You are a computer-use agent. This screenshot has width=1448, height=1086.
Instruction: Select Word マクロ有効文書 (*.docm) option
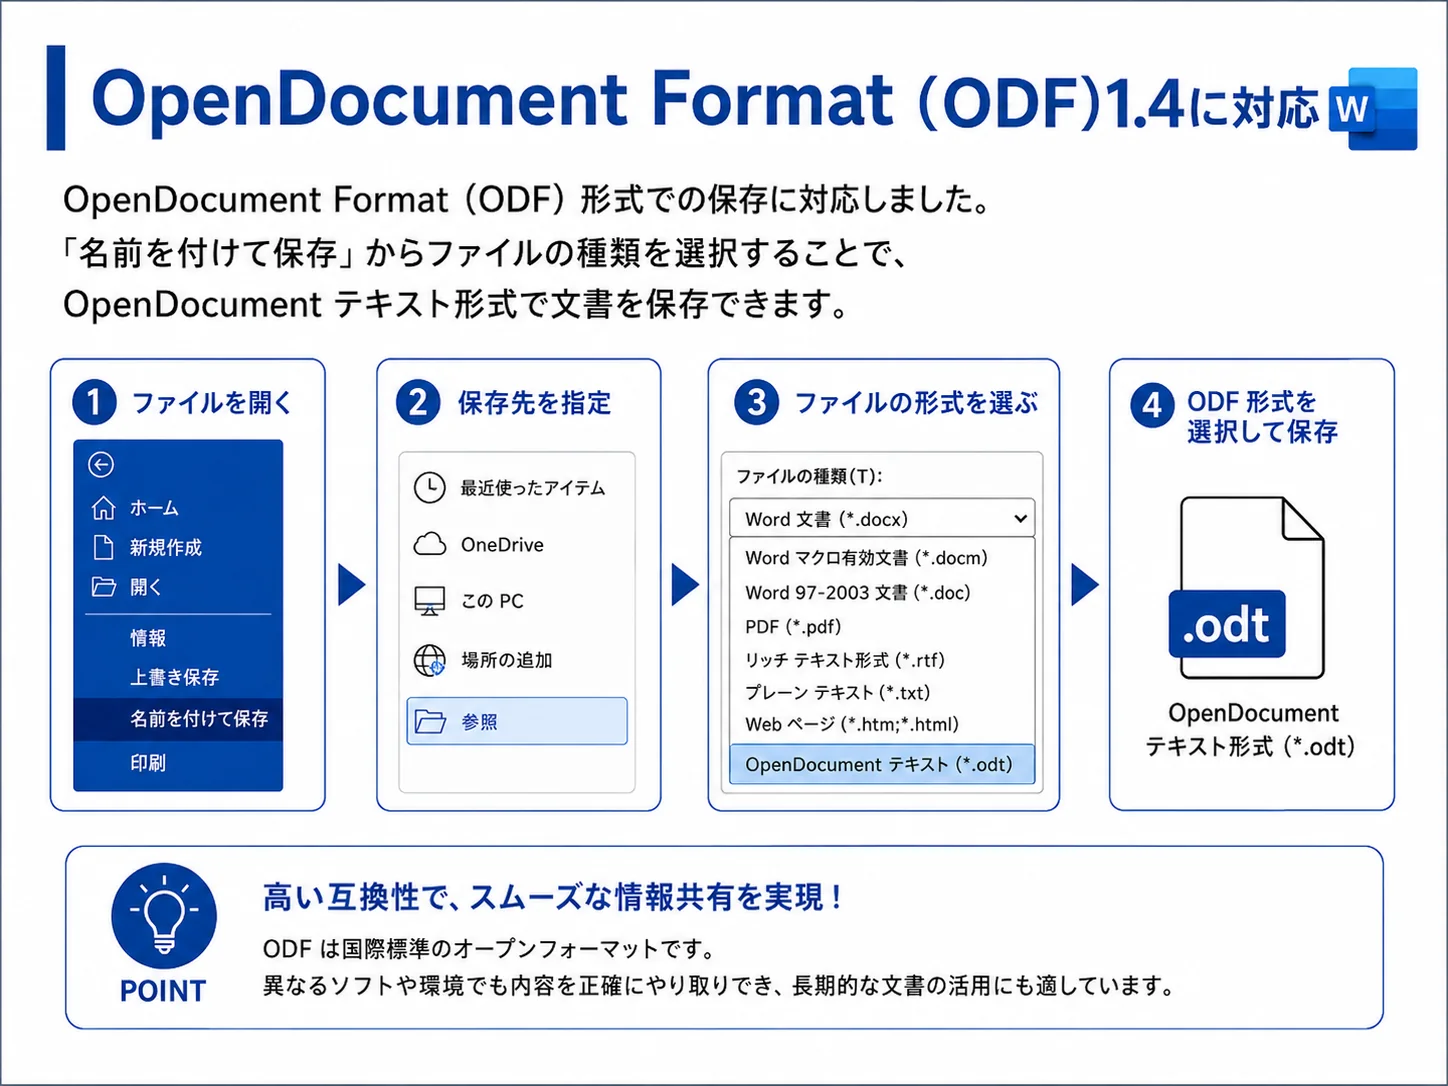[866, 558]
